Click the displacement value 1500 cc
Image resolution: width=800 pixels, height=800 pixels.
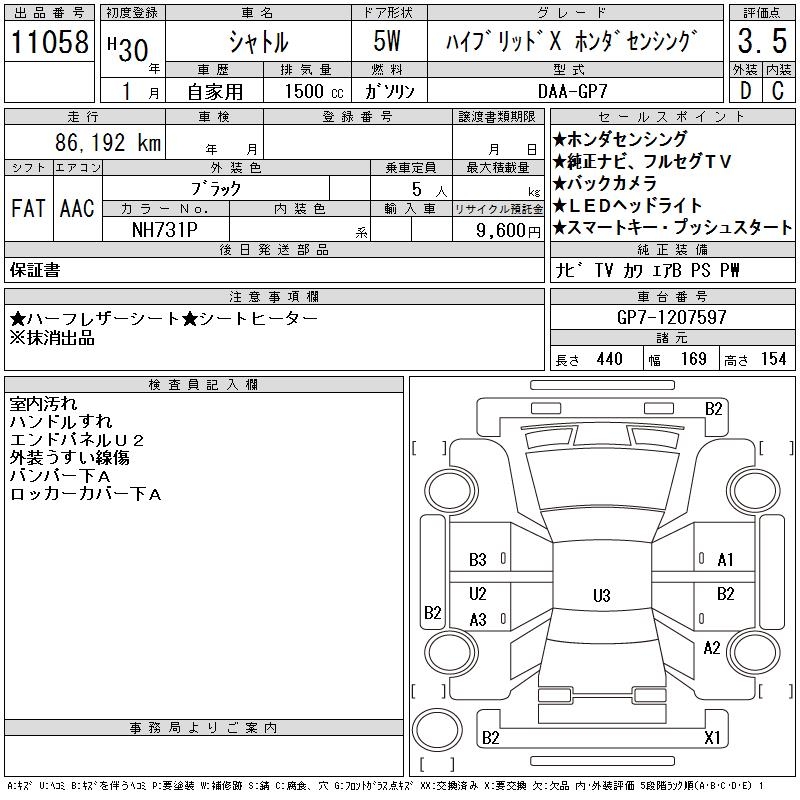click(314, 91)
